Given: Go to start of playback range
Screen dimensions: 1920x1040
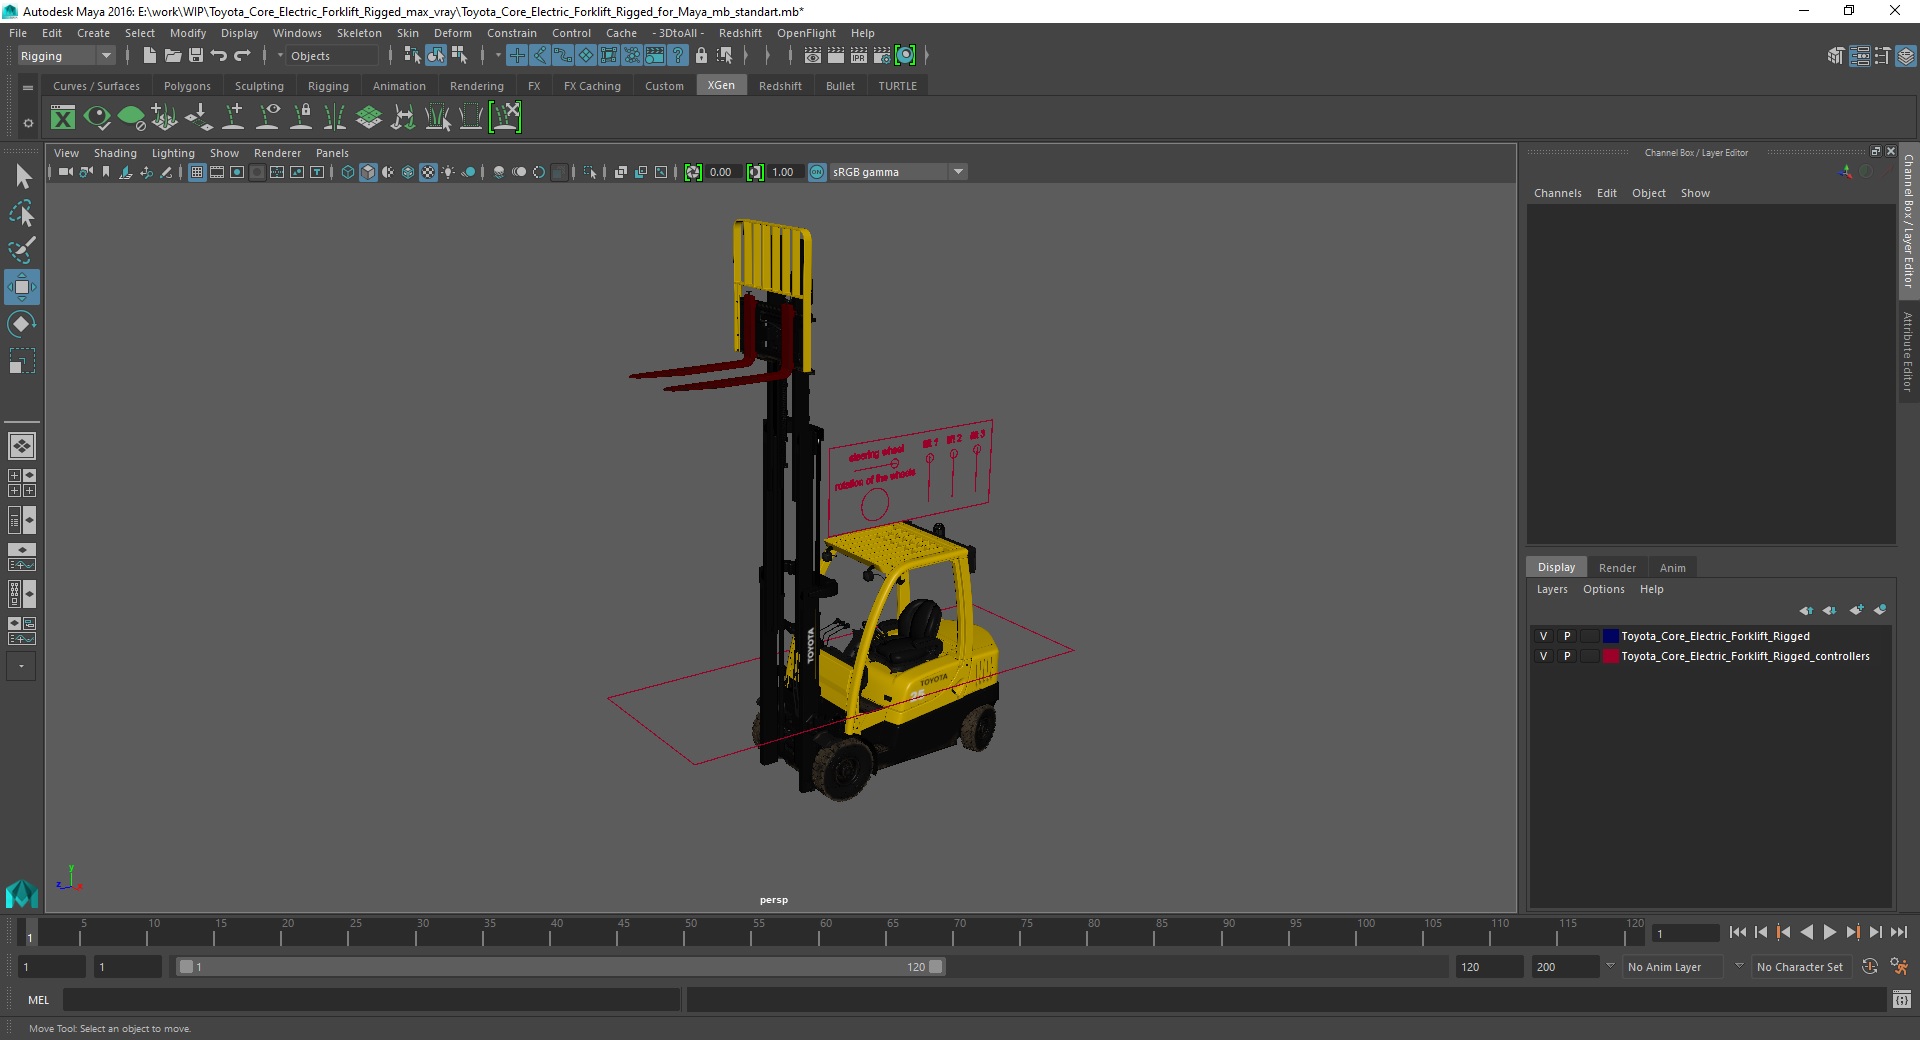Looking at the screenshot, I should coord(1738,932).
